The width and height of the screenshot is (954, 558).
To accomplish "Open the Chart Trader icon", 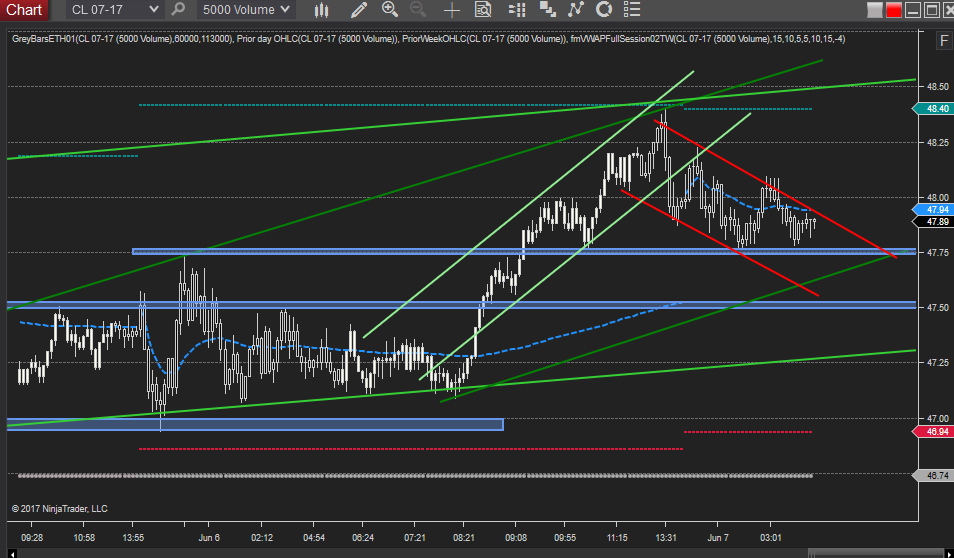I will (517, 9).
